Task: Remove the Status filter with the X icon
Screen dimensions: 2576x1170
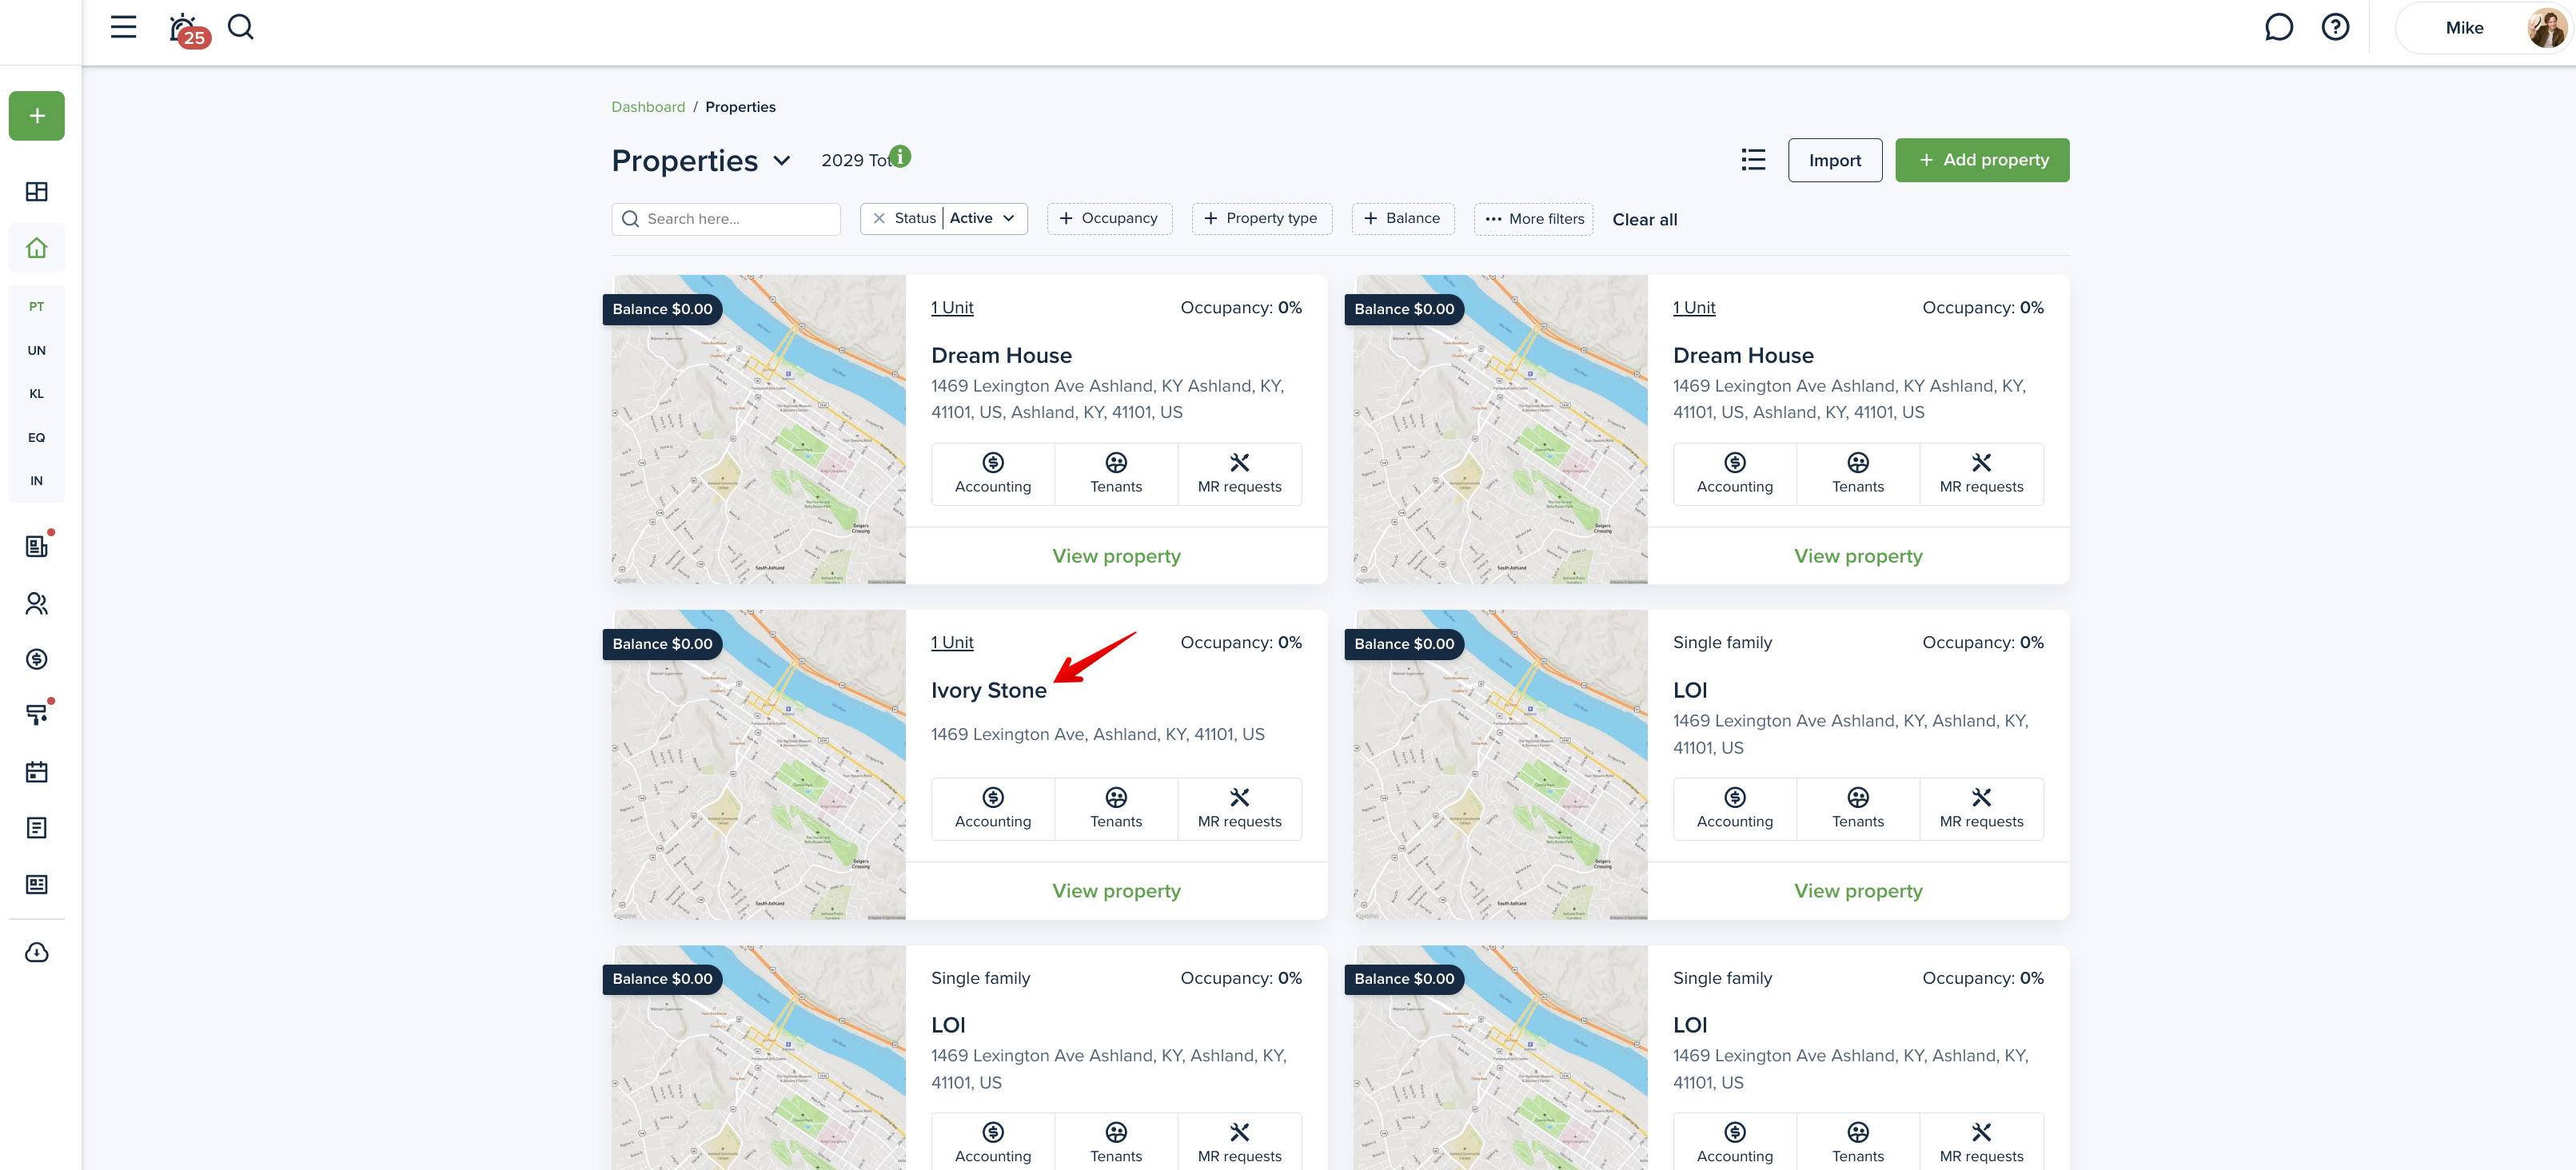Action: [x=879, y=218]
